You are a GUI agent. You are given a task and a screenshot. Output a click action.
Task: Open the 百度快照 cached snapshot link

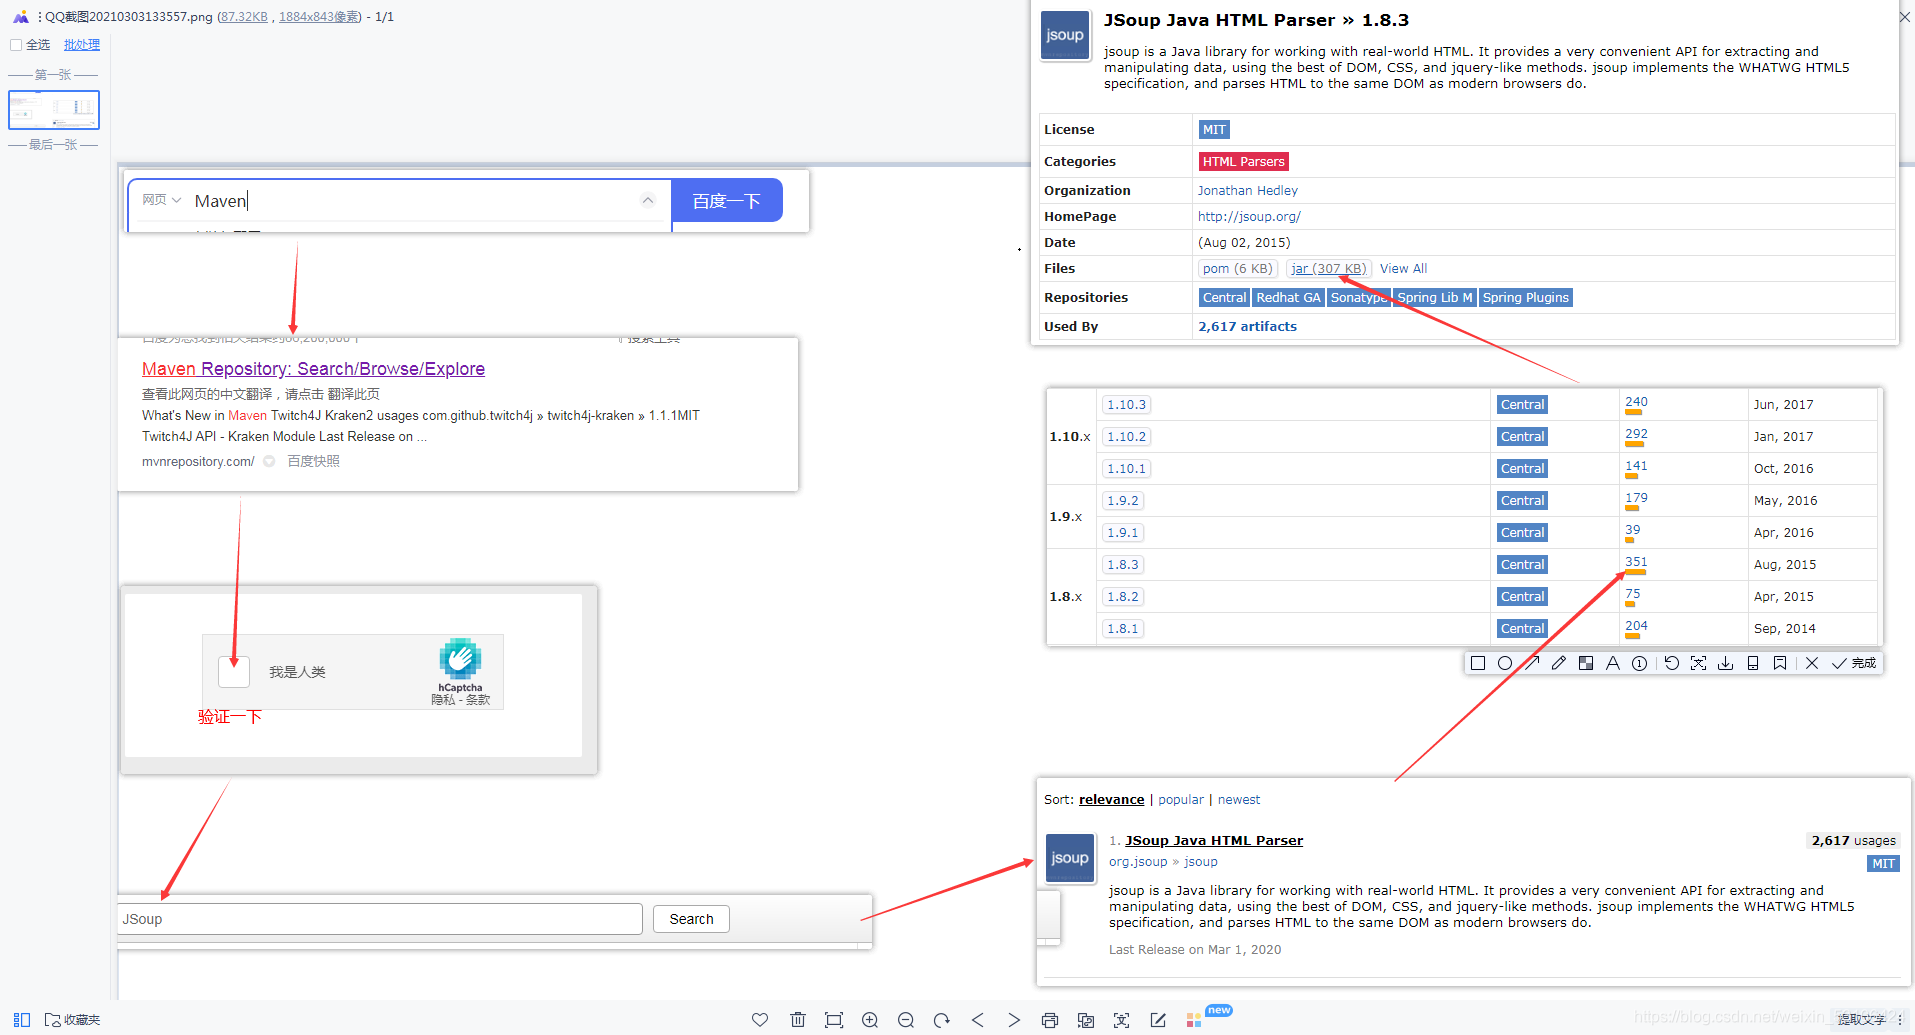tap(313, 461)
